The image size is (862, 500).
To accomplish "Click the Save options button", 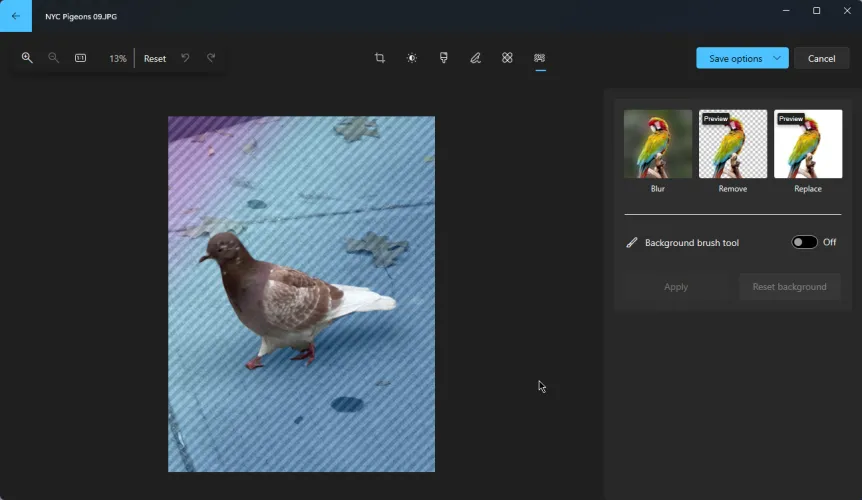I will pyautogui.click(x=735, y=58).
